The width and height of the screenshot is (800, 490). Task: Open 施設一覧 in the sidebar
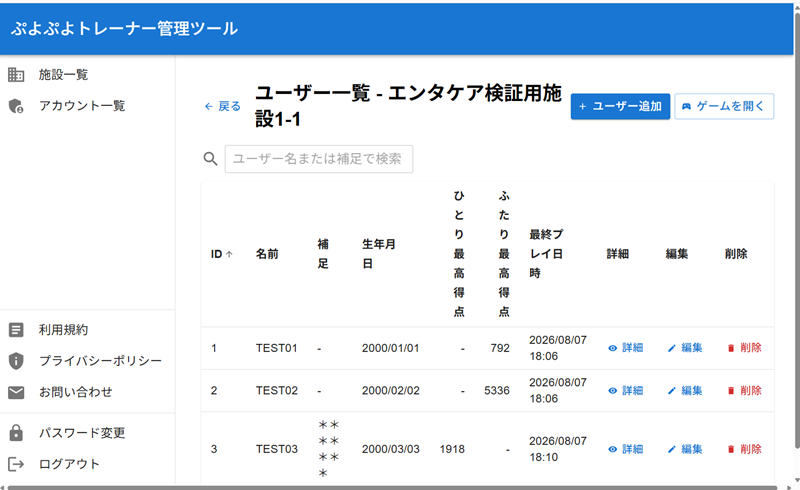[63, 75]
